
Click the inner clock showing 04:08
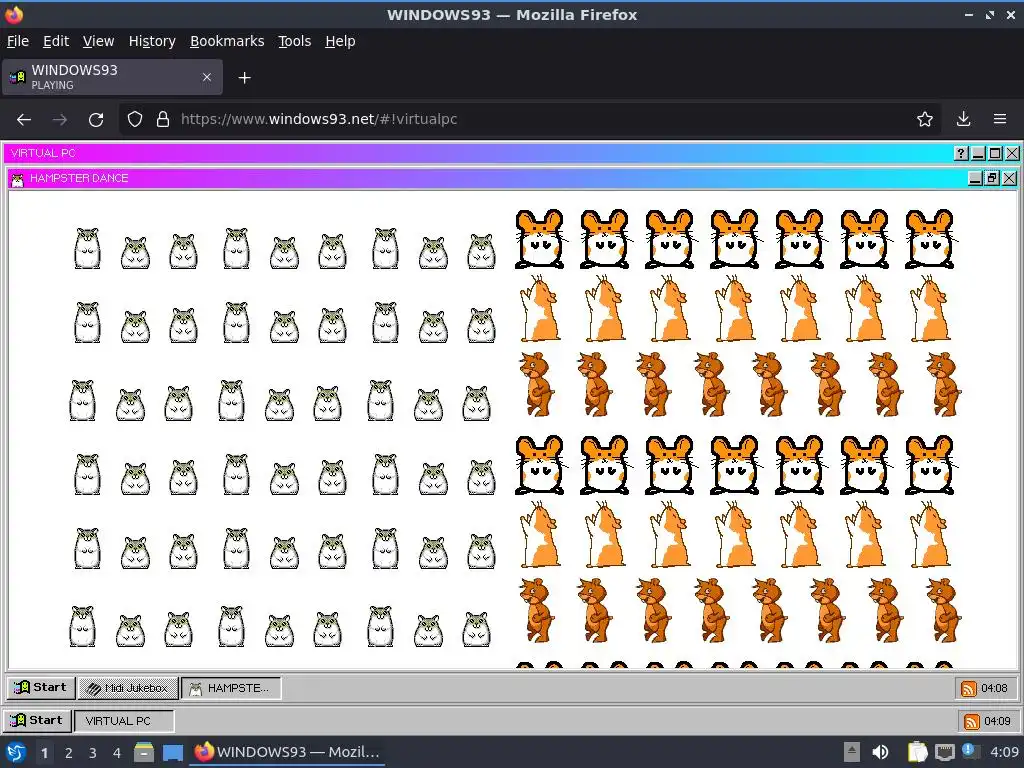coord(994,688)
